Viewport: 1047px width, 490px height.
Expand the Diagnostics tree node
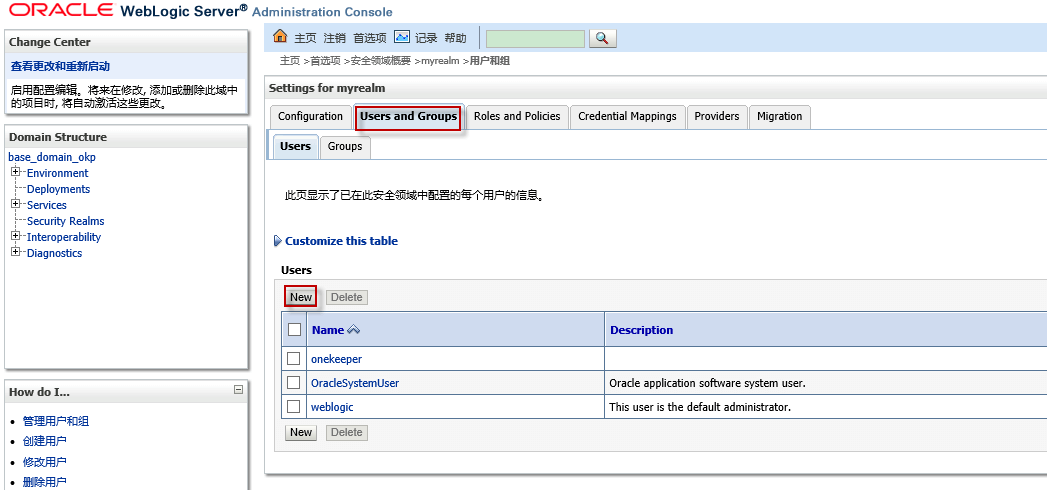[15, 252]
